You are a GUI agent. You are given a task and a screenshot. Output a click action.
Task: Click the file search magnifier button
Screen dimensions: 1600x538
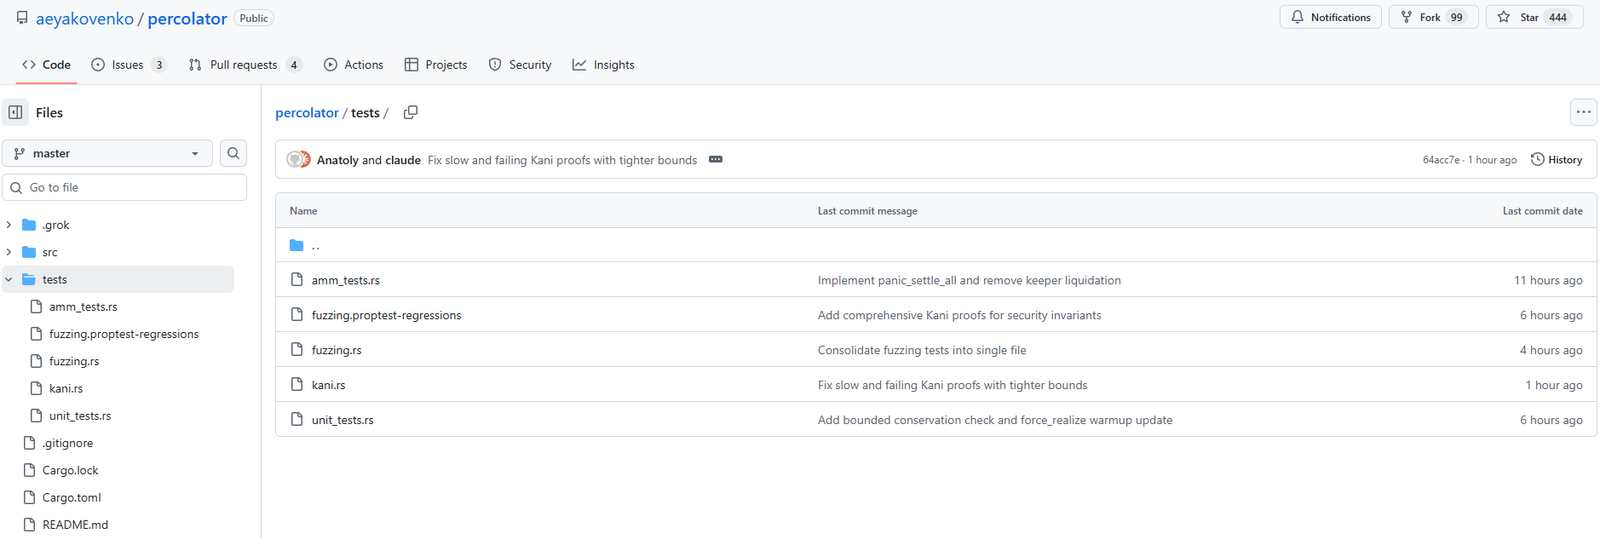click(233, 153)
